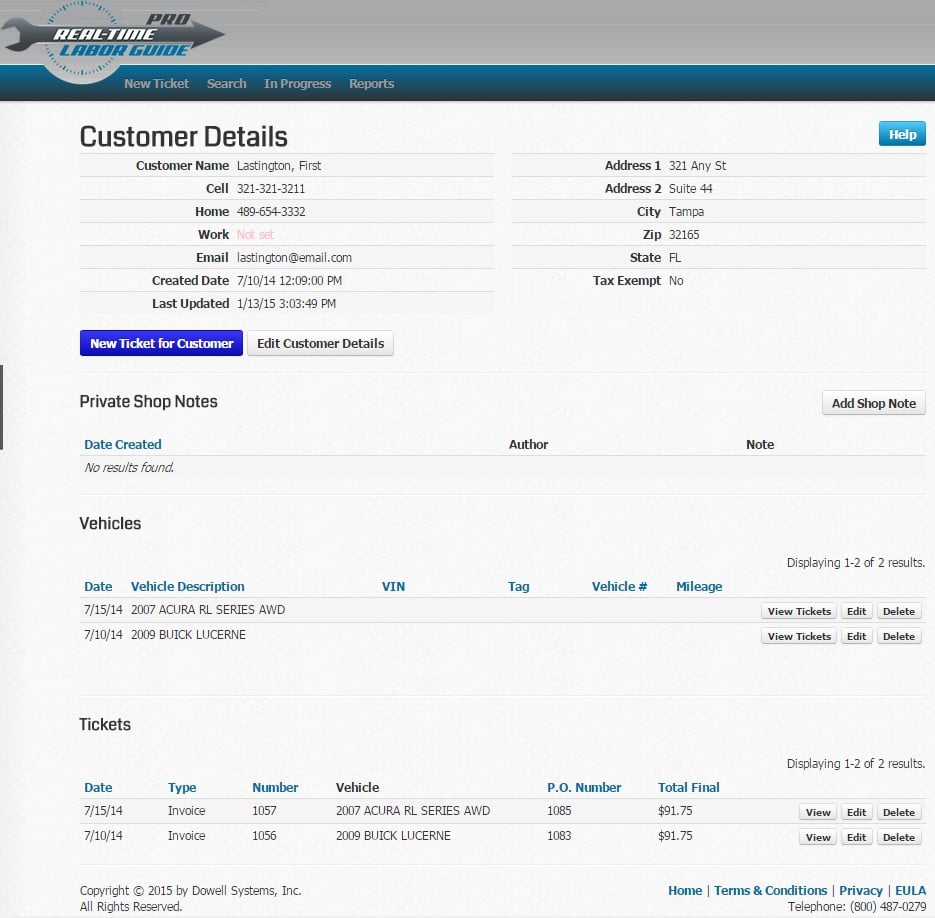Edit the 2009 Buick Lucerne vehicle
Viewport: 935px width, 918px height.
tap(856, 636)
